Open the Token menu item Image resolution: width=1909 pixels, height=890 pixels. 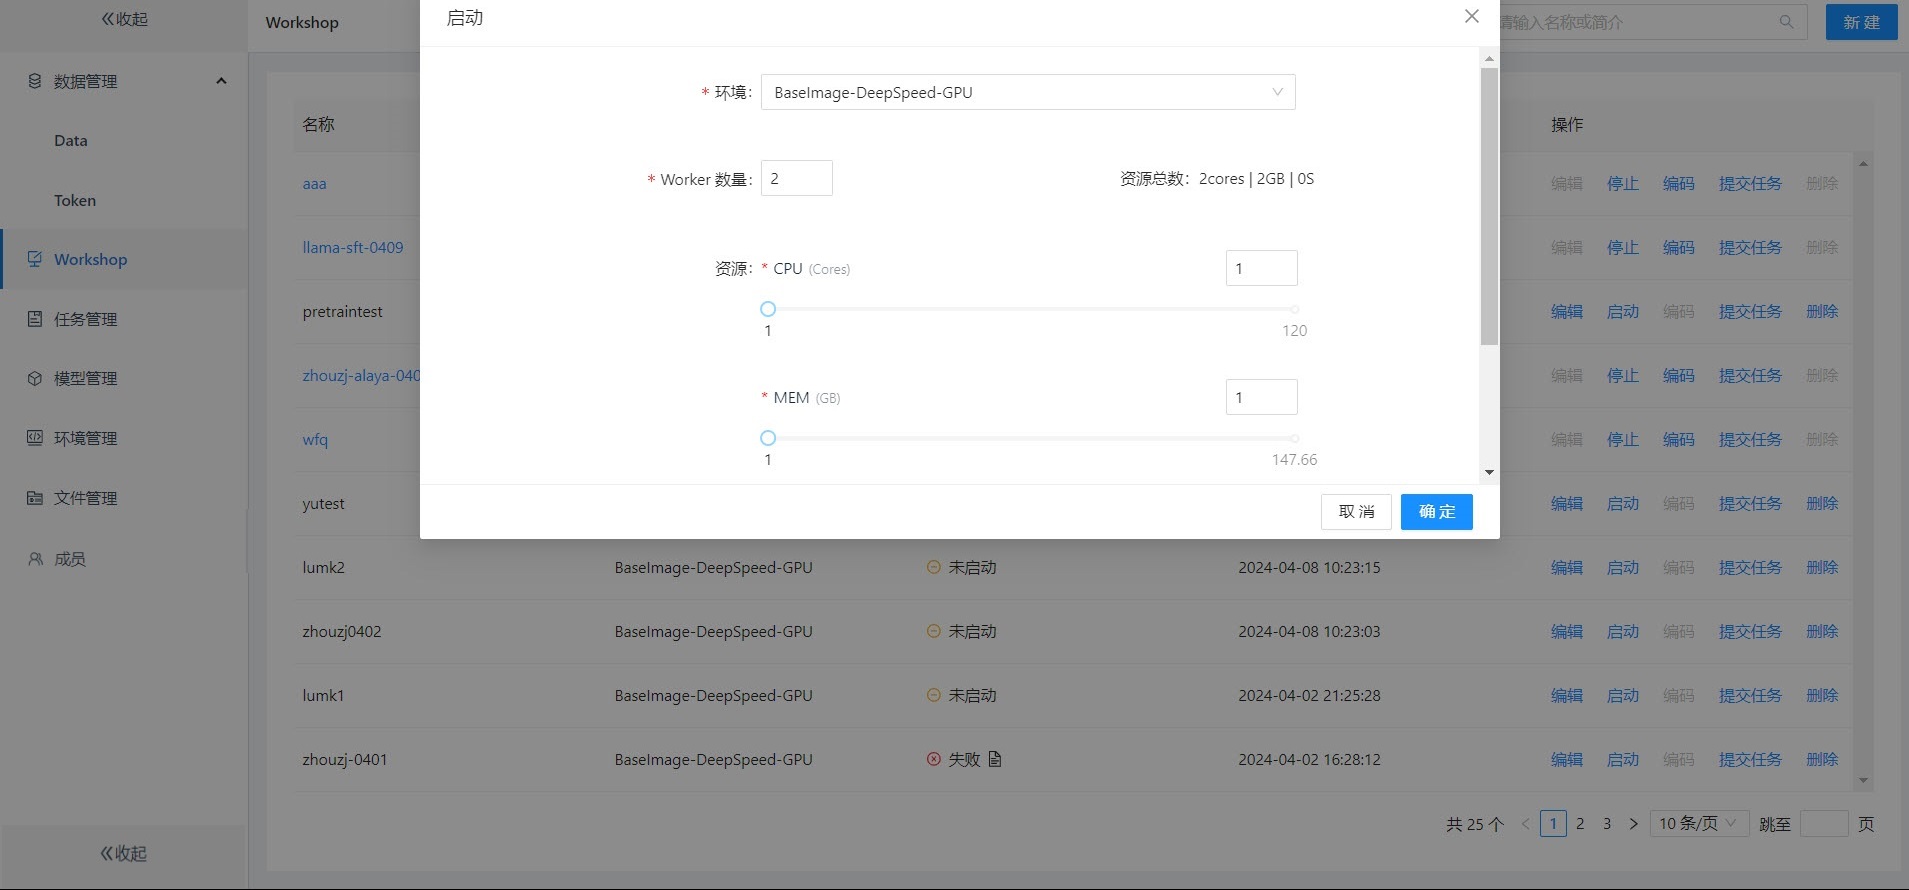point(75,200)
